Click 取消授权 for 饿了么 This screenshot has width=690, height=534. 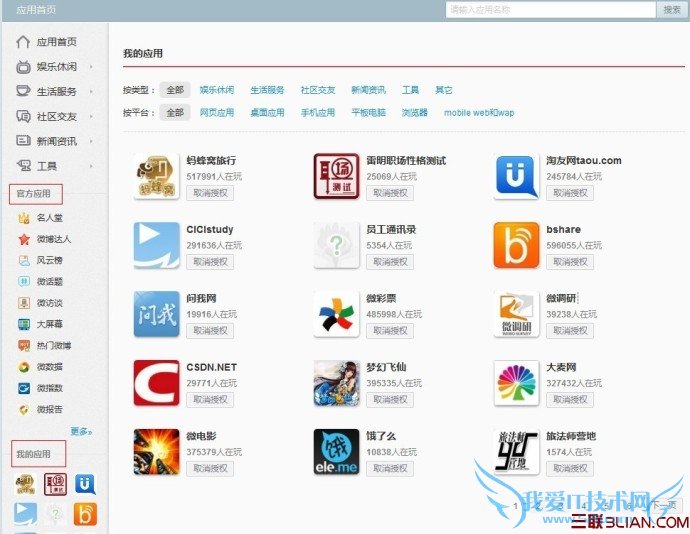point(390,468)
